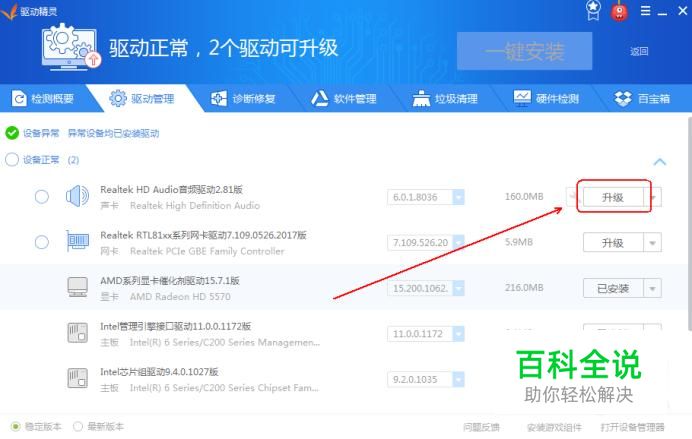The width and height of the screenshot is (692, 439).
Task: Click the motherboard icon for Intel芯片组驱动
Action: [x=77, y=378]
